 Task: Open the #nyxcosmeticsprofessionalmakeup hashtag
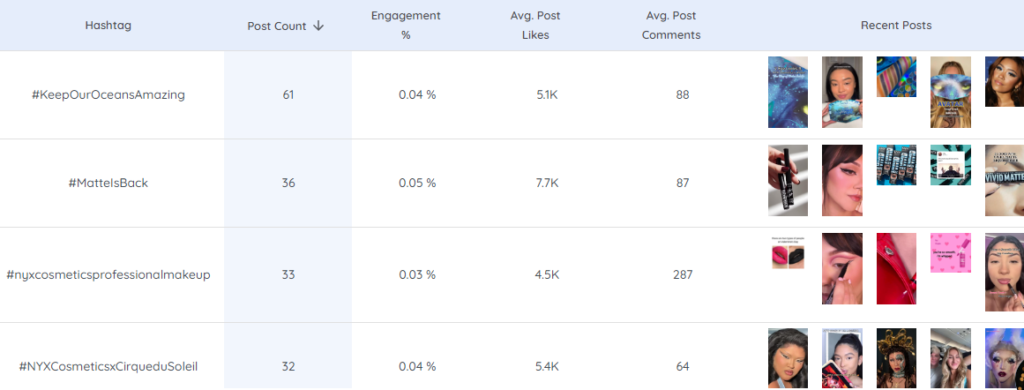click(108, 275)
